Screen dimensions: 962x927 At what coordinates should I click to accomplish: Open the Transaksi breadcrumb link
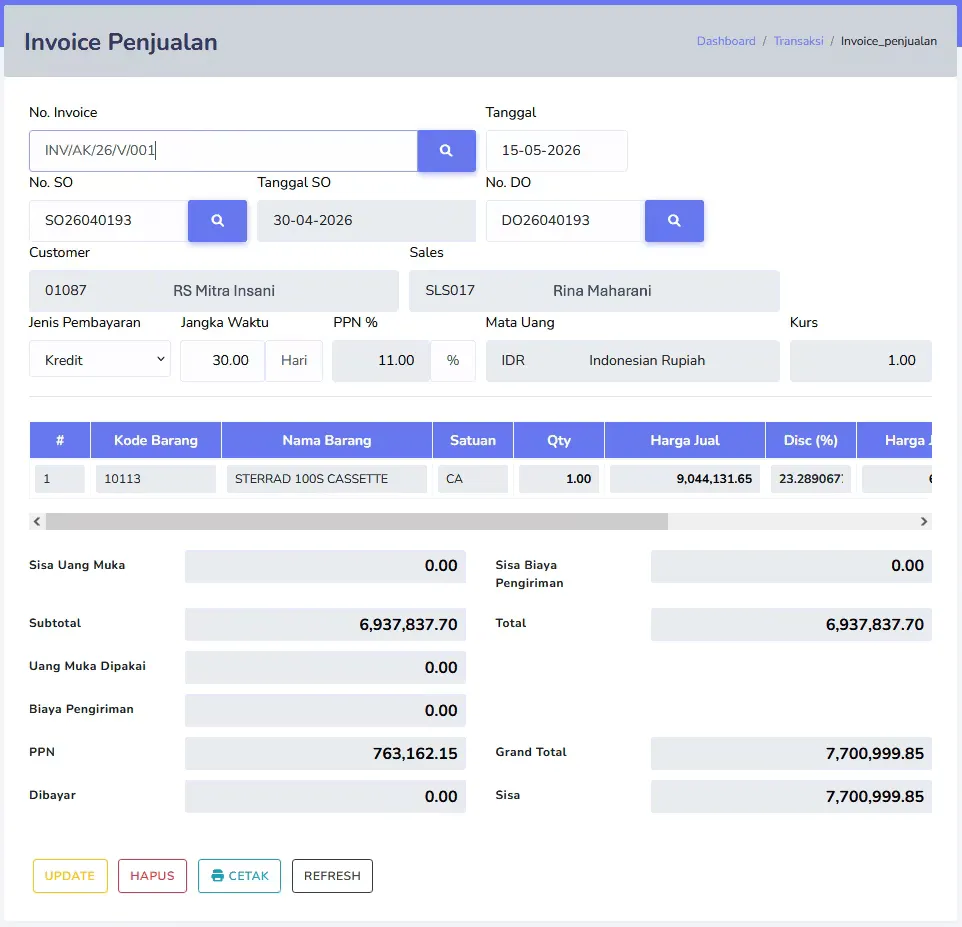[x=798, y=41]
